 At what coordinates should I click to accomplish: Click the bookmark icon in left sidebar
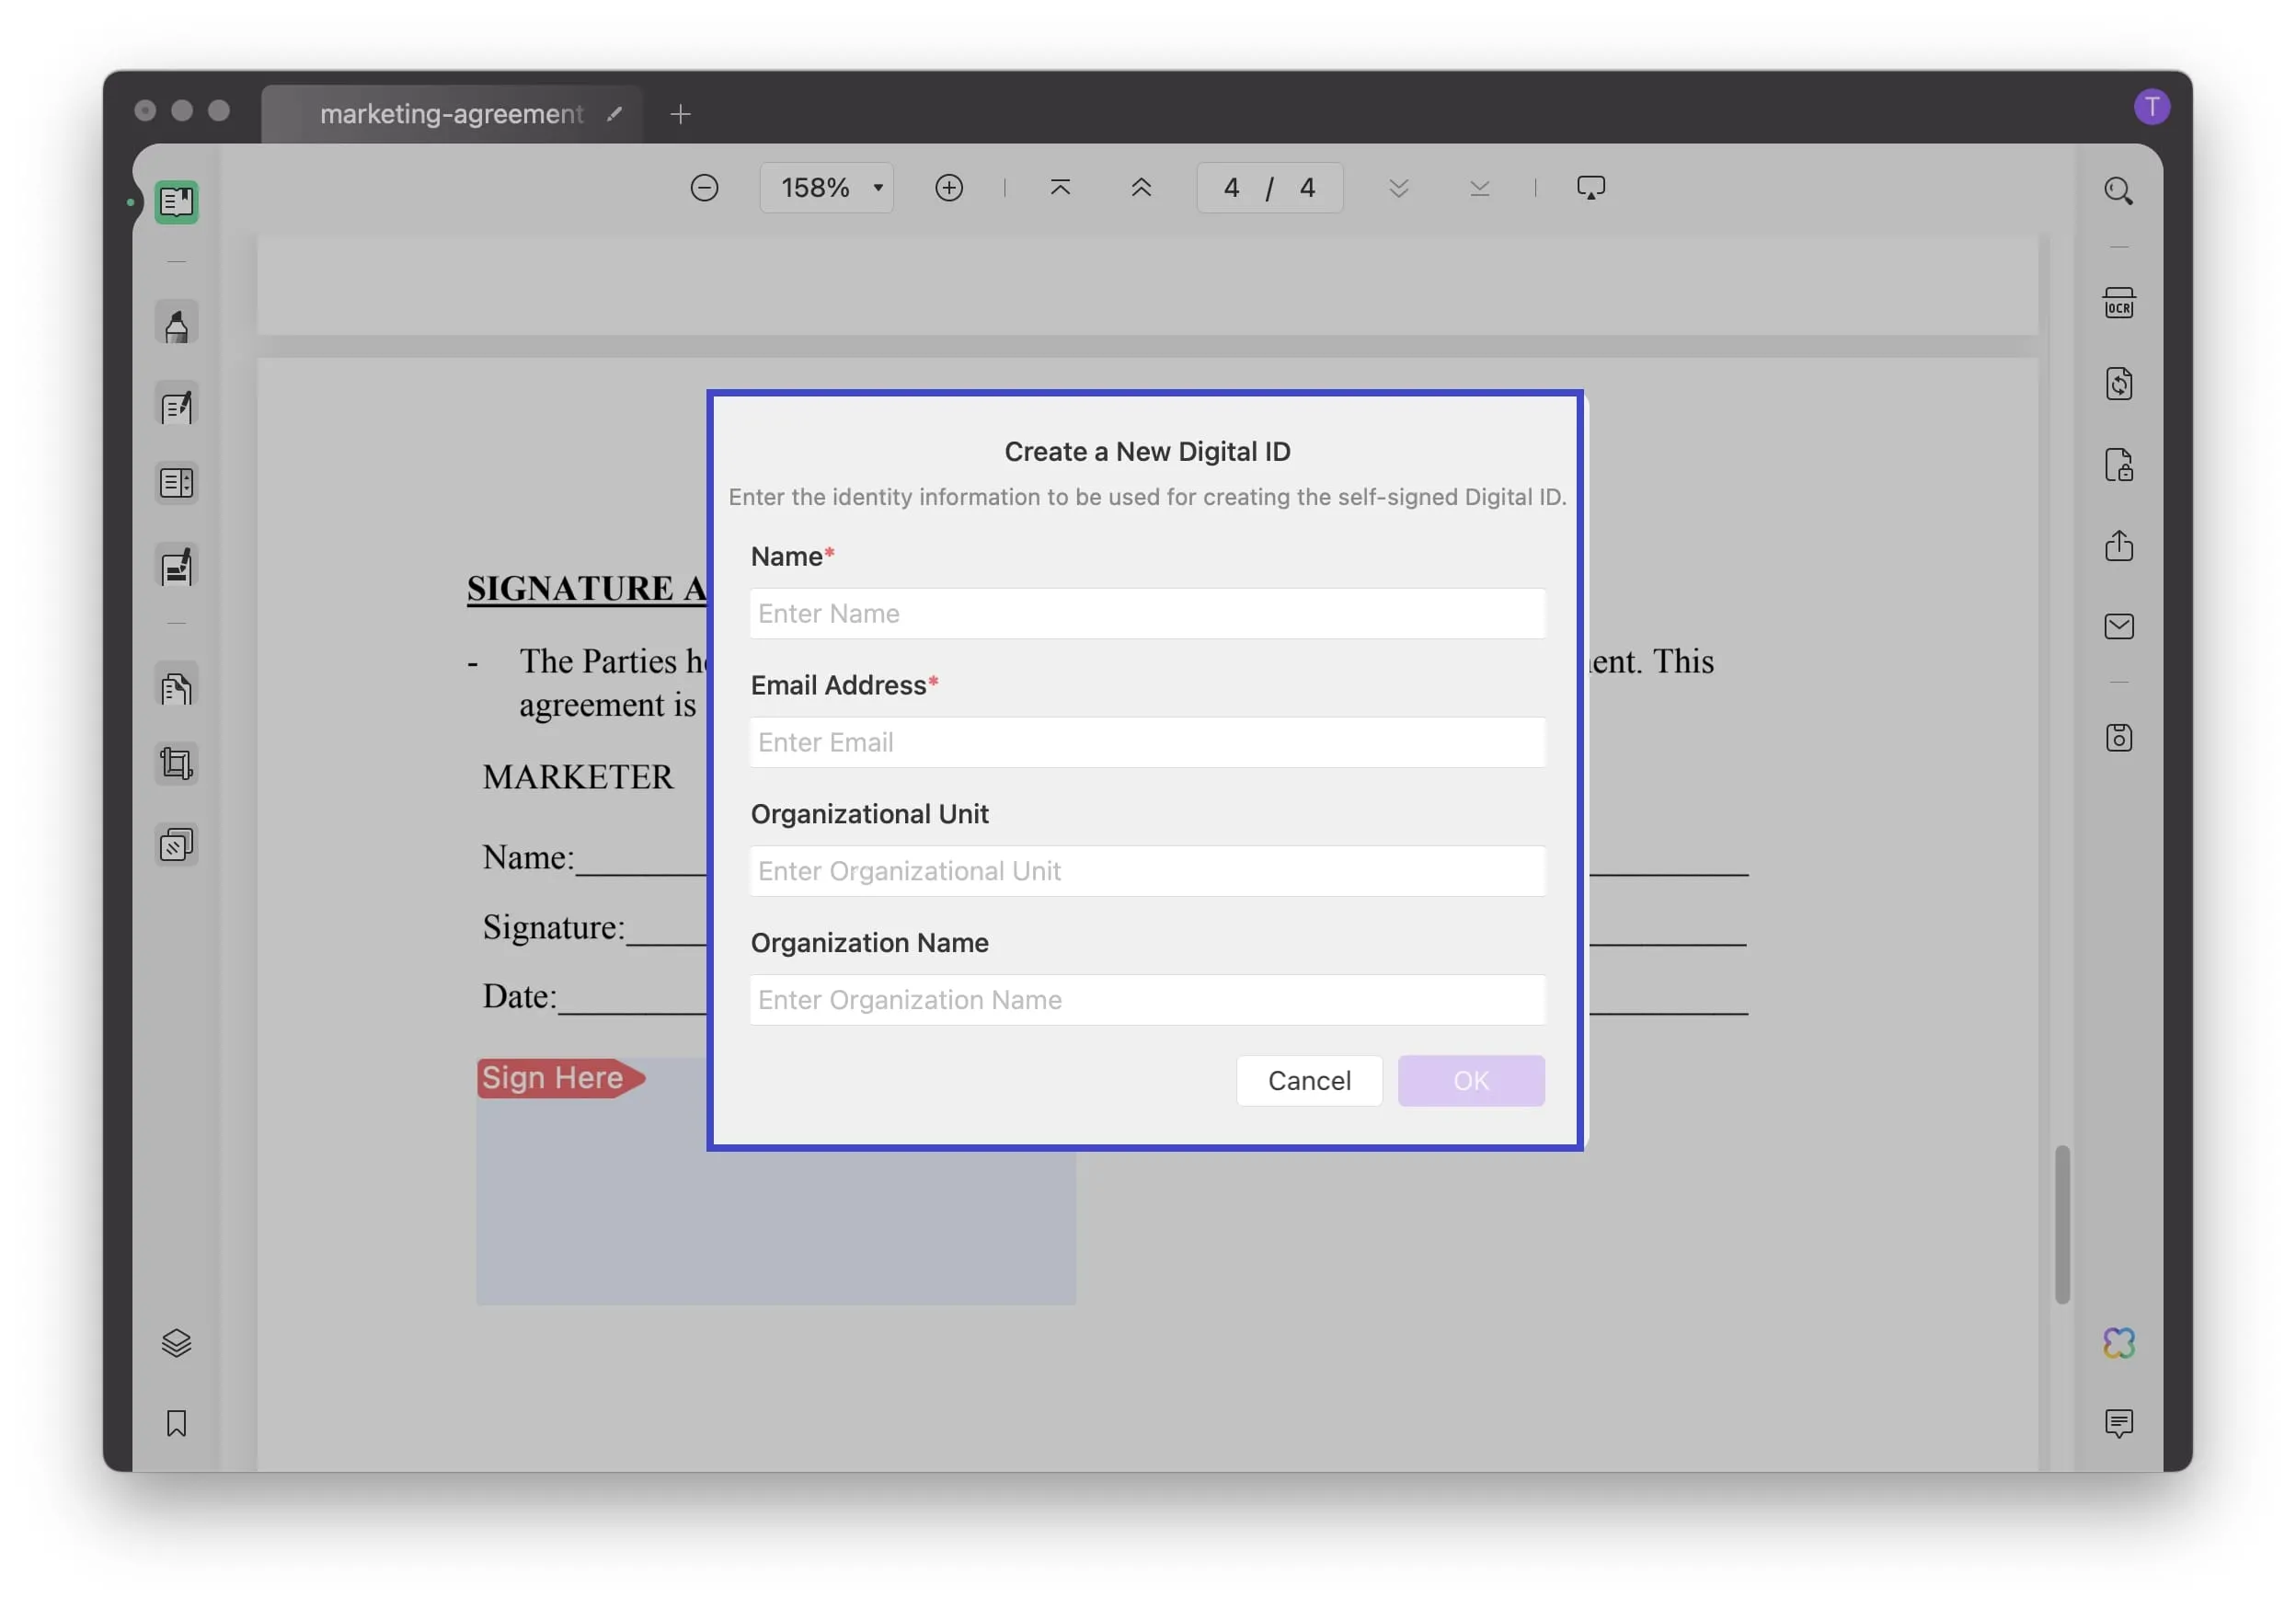(175, 1423)
